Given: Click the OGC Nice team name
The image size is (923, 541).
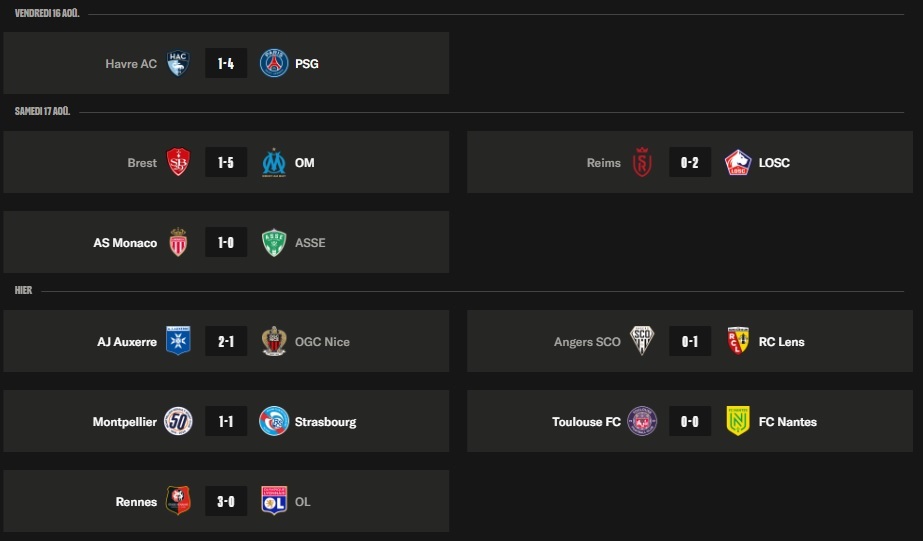Looking at the screenshot, I should (322, 342).
